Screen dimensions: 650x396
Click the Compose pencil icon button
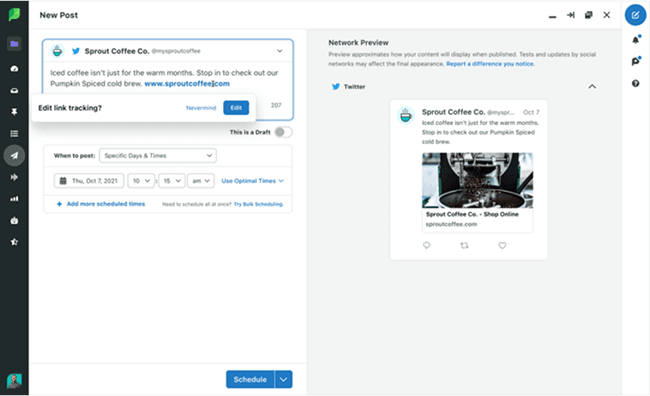(635, 15)
